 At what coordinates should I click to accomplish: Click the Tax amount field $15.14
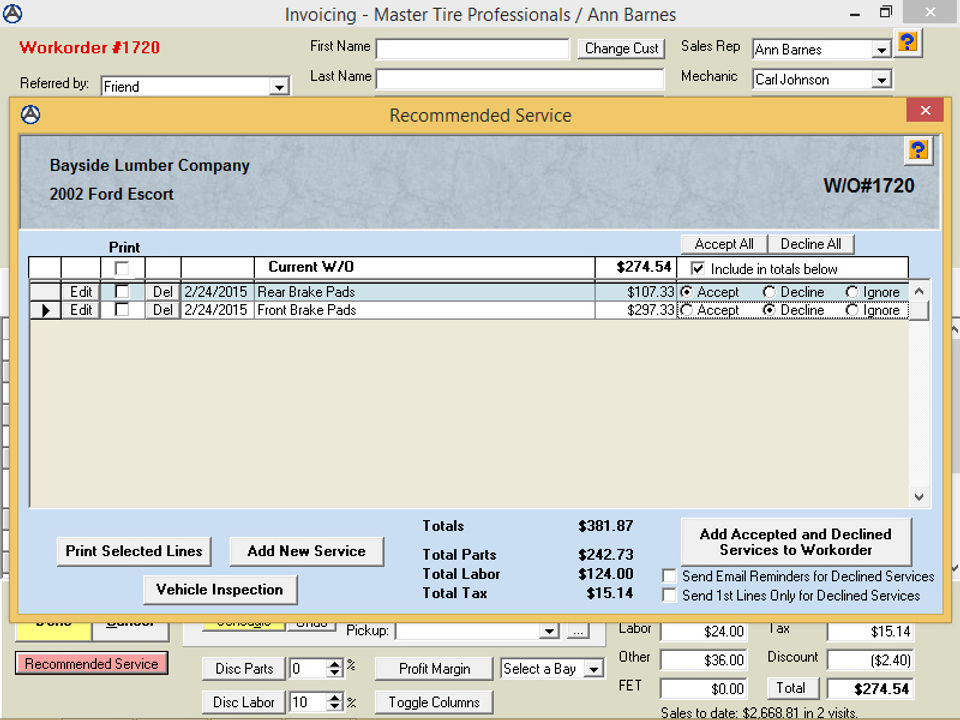(x=870, y=631)
